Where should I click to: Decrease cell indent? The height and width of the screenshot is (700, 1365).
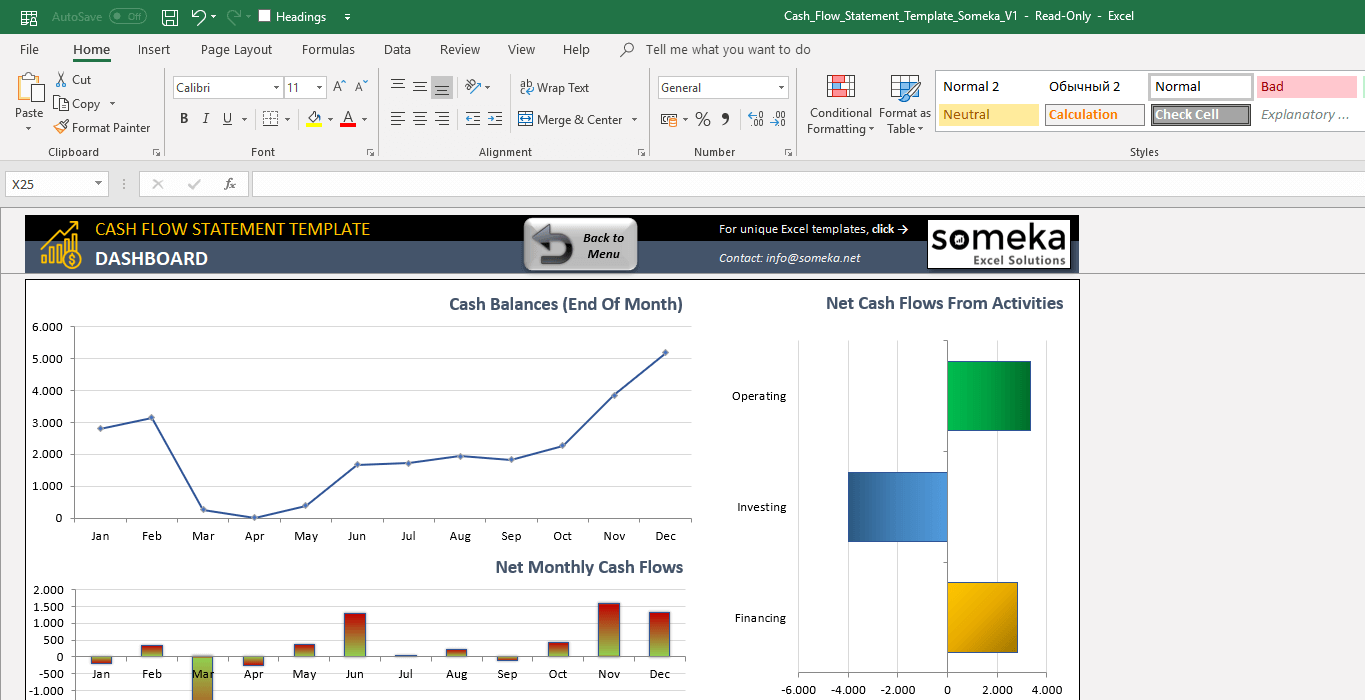(473, 119)
